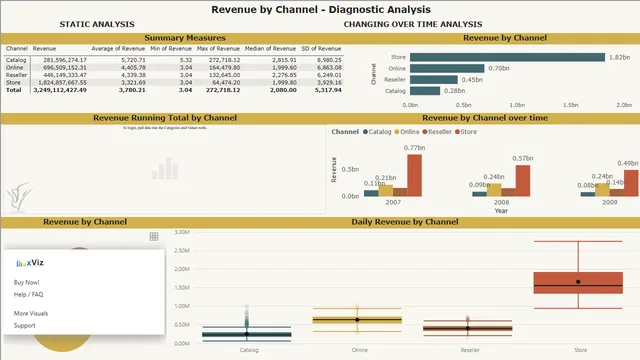Click Revenue by Channel over time title
Screen dimensions: 640x360
(485, 118)
